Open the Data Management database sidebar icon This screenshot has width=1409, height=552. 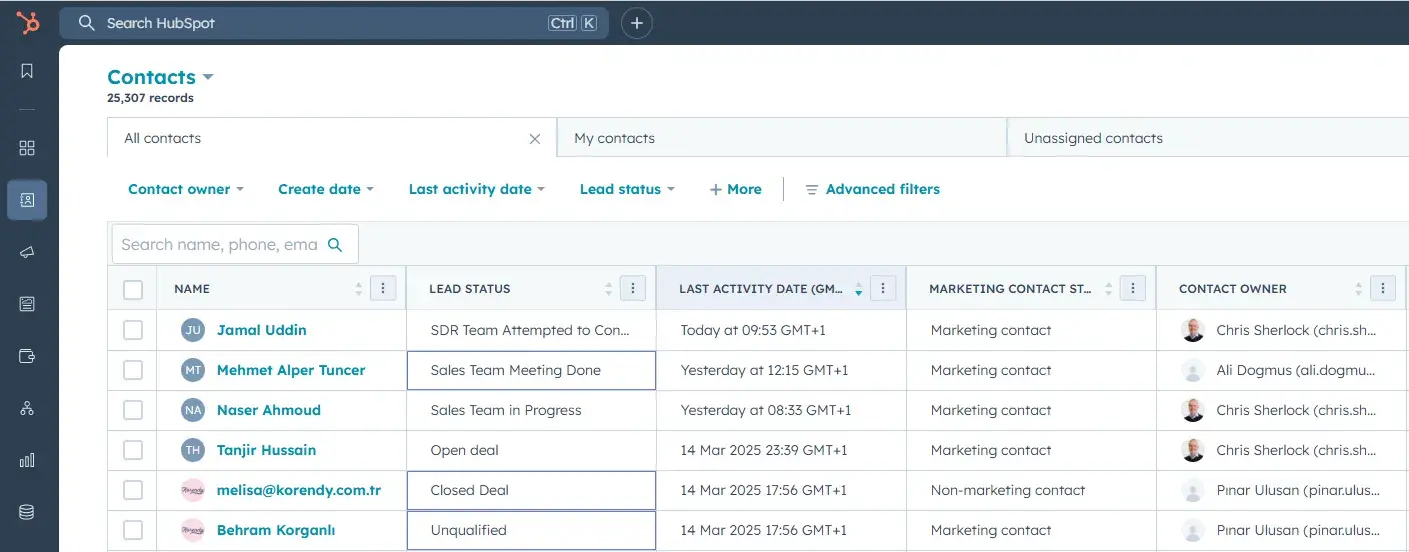pyautogui.click(x=27, y=512)
